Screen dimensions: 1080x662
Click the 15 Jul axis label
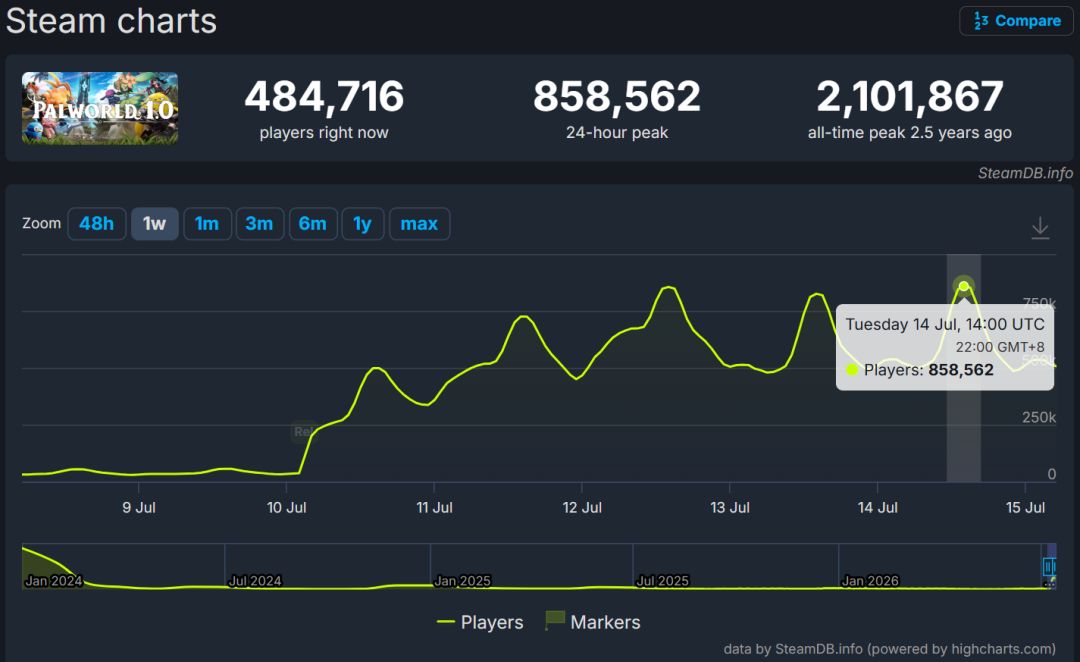point(1025,508)
